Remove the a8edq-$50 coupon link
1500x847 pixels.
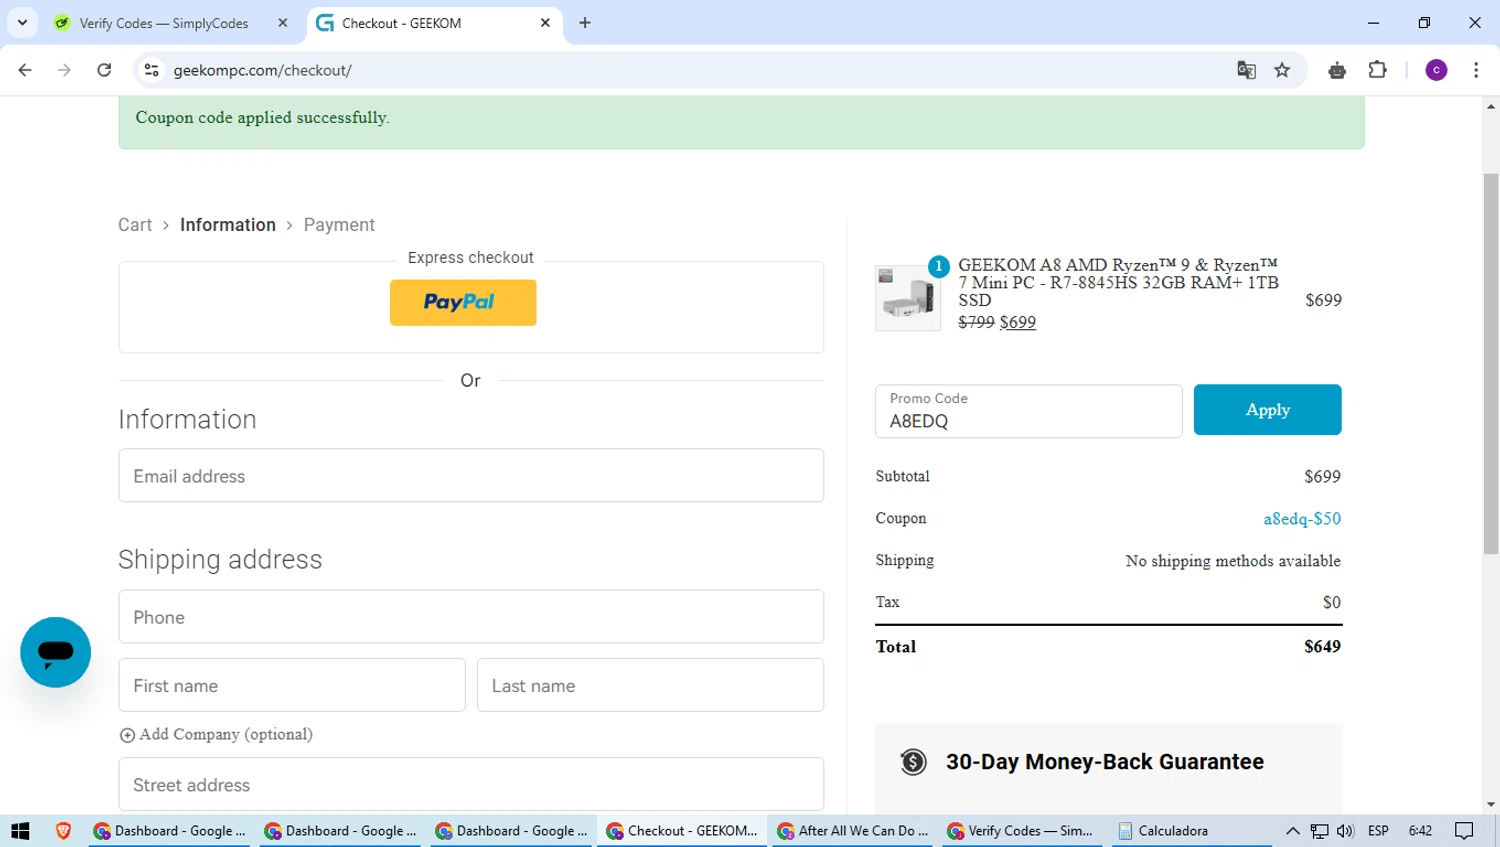pyautogui.click(x=1302, y=518)
